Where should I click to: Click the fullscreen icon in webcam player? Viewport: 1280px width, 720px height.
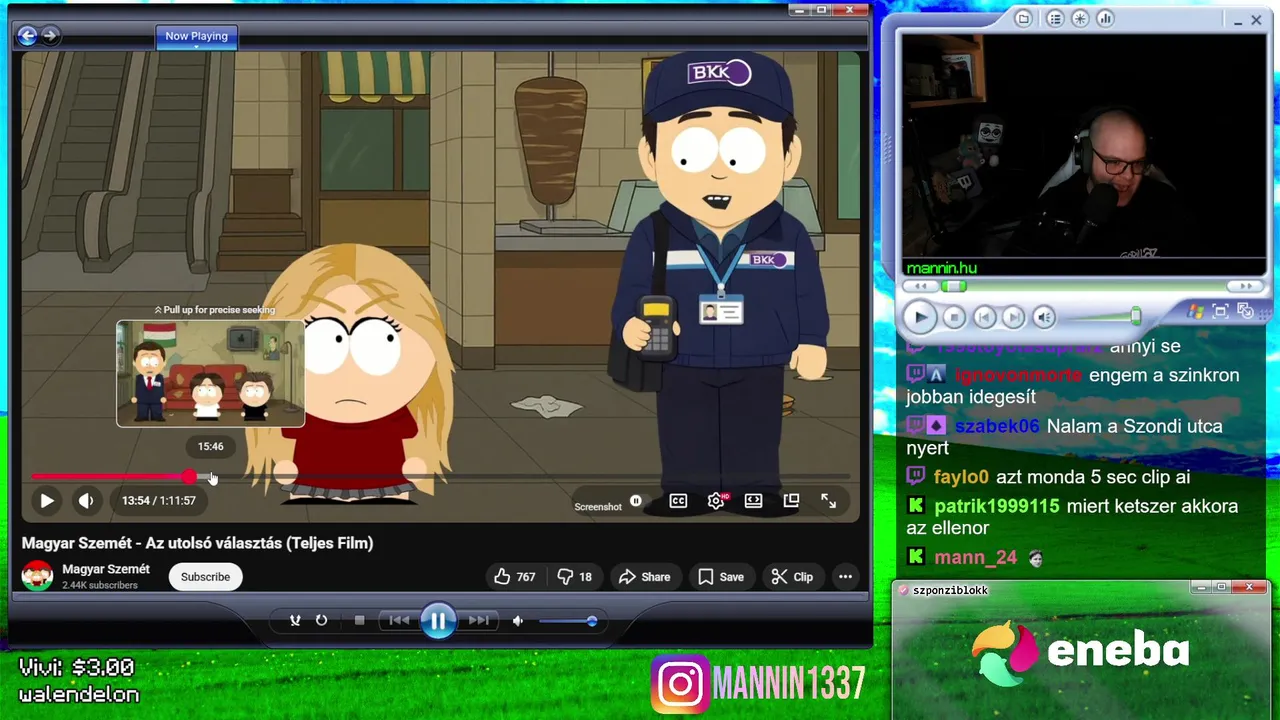(1220, 311)
